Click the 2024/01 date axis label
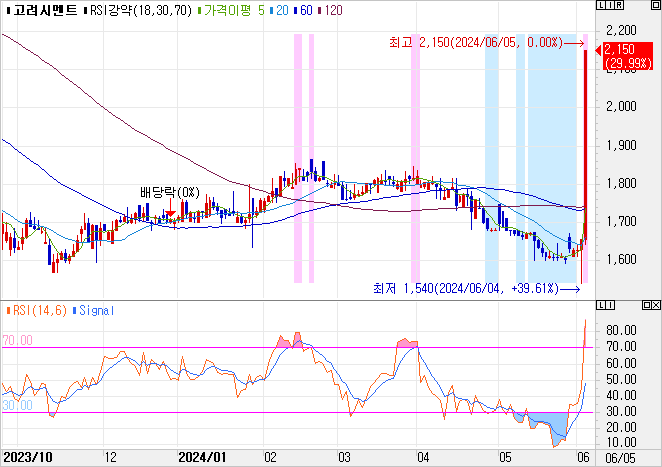662x467 pixels. [202, 457]
